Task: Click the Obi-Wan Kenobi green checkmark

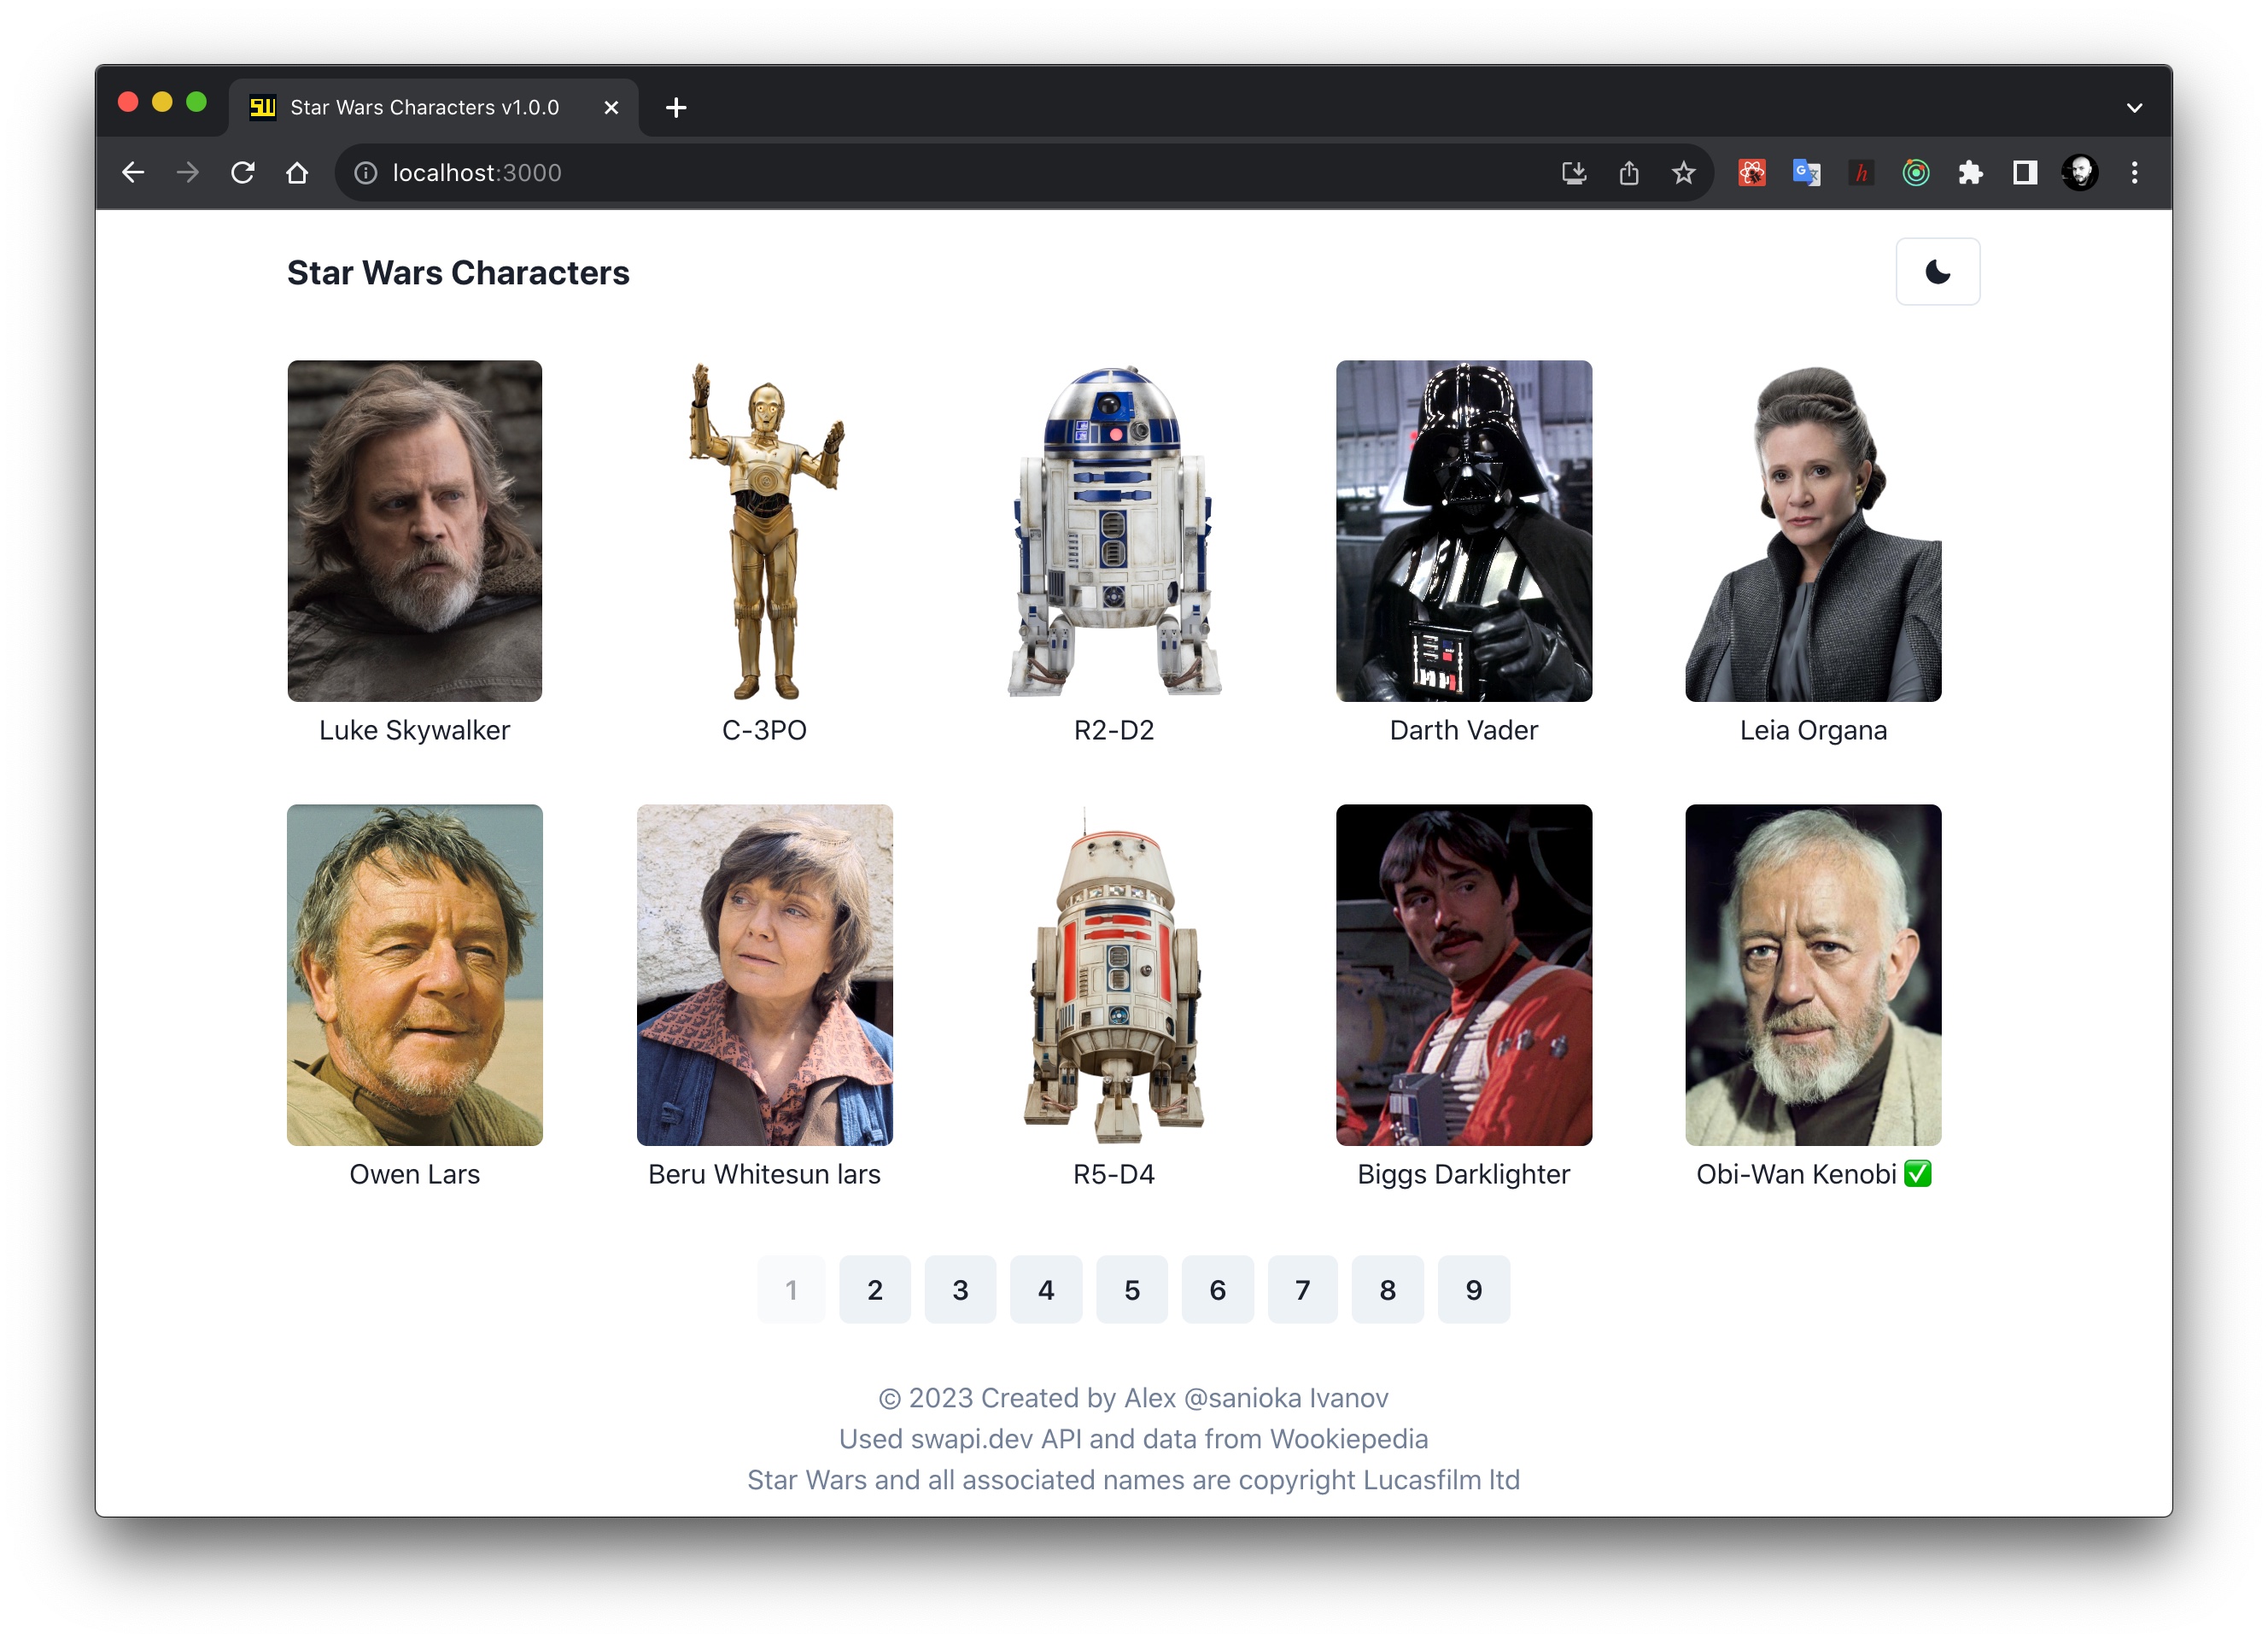Action: coord(1917,1174)
